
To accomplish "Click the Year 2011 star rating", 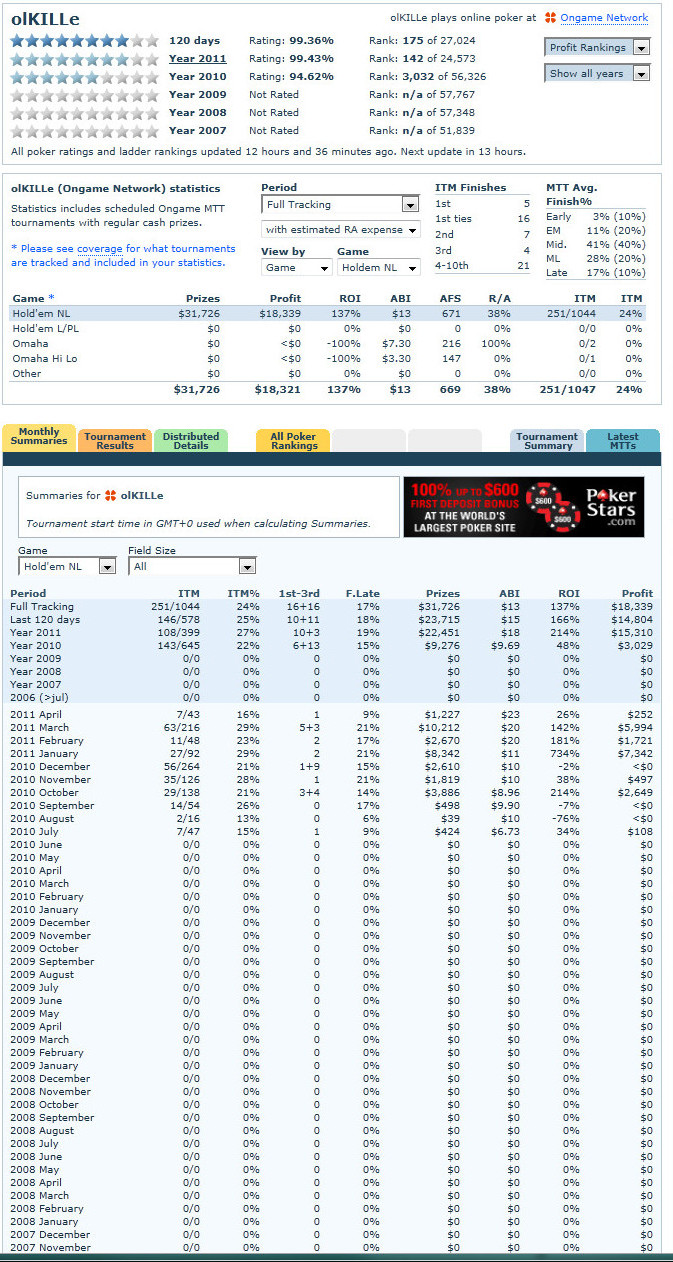I will (x=85, y=59).
